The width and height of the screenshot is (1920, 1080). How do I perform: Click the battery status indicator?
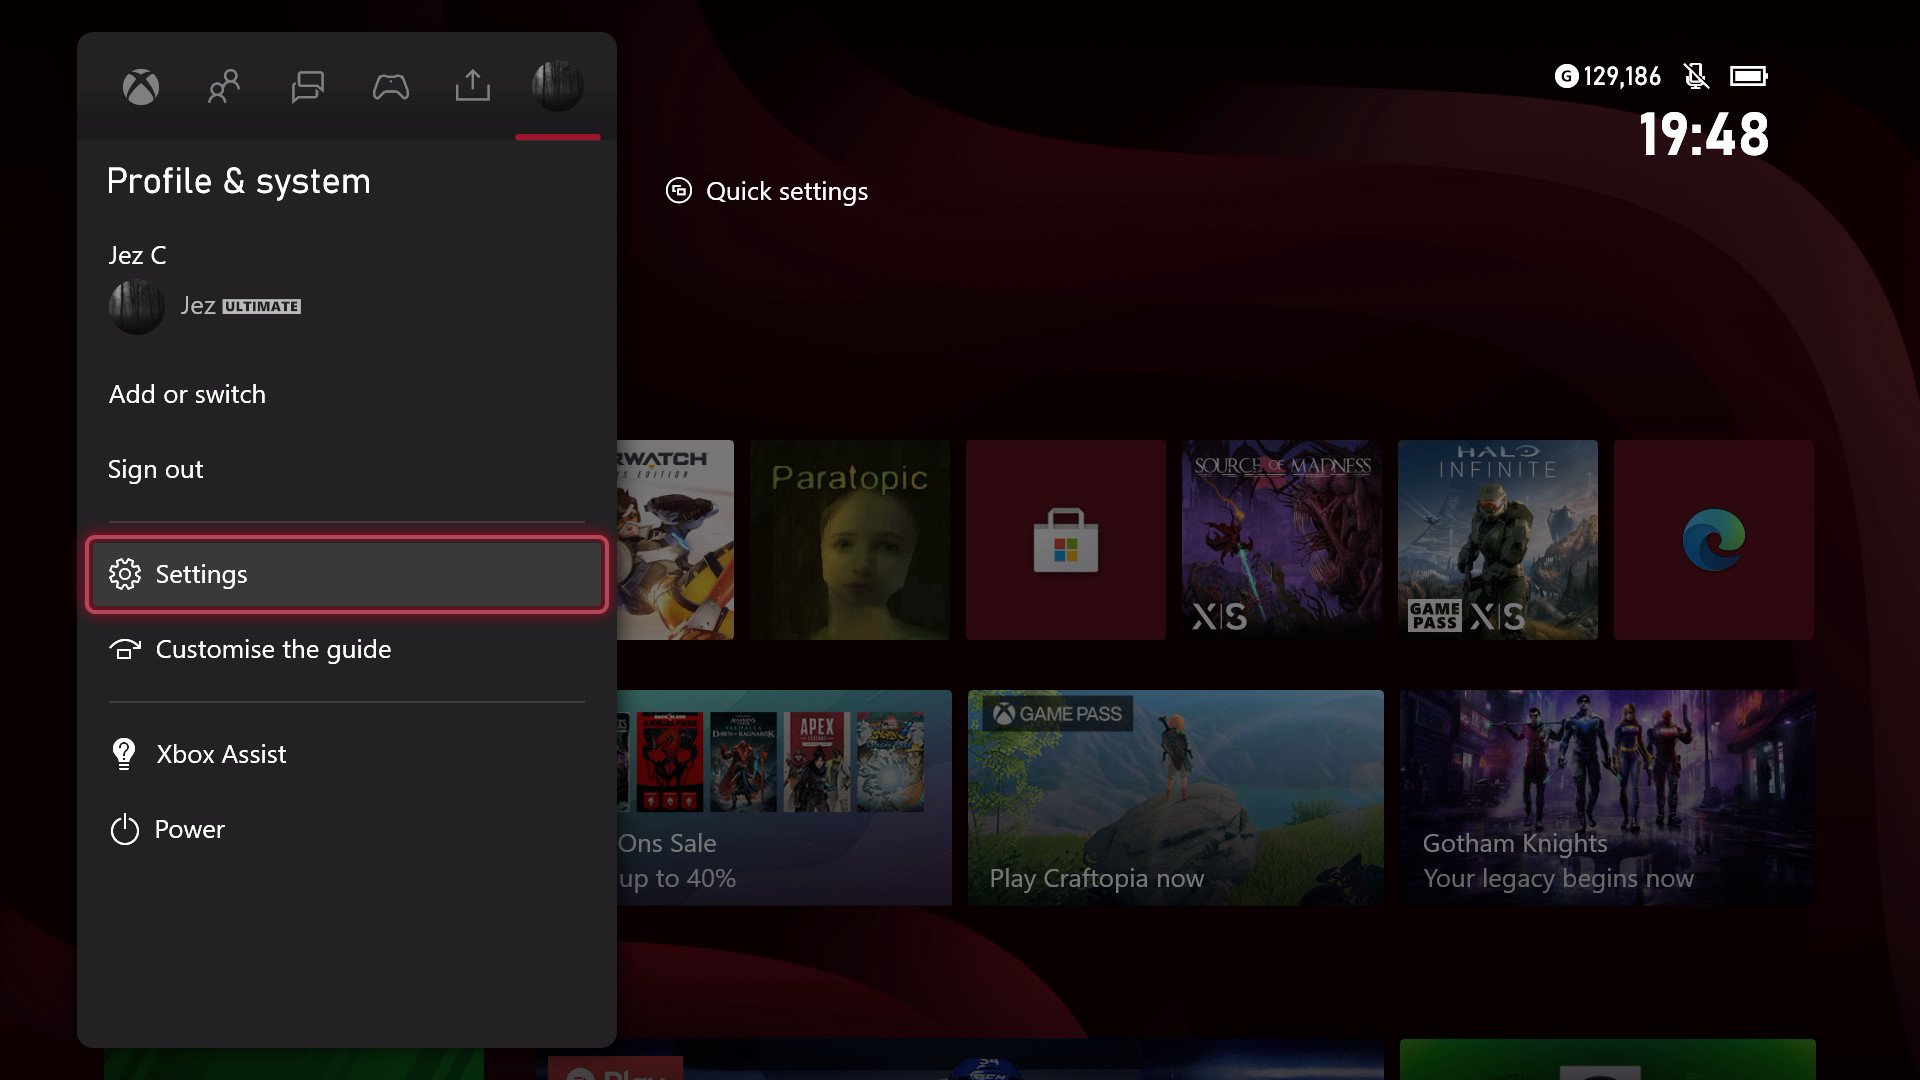coord(1746,75)
